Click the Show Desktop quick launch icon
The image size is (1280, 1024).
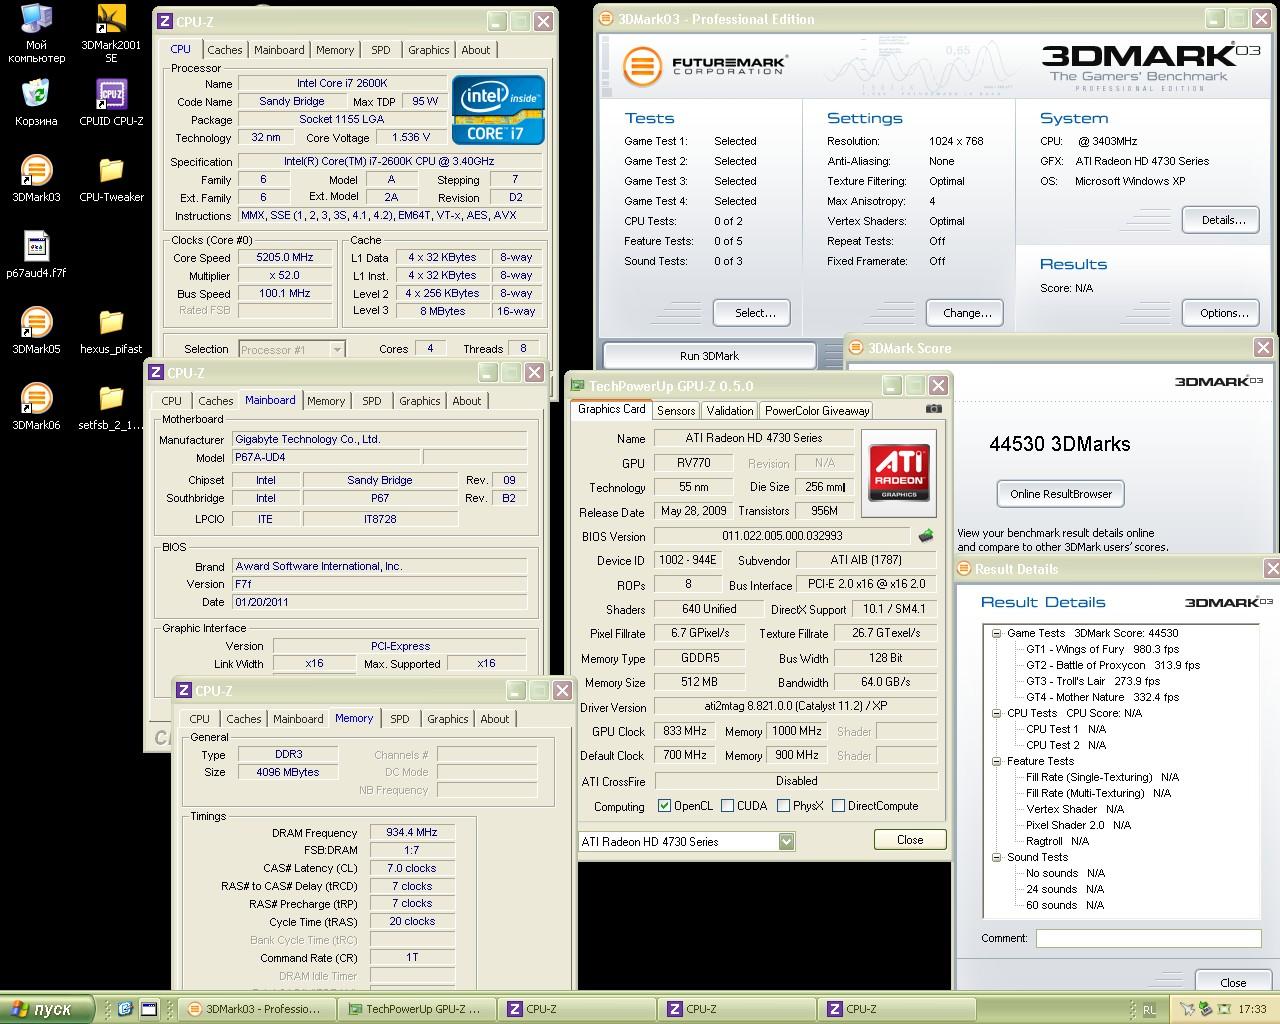pyautogui.click(x=149, y=1009)
